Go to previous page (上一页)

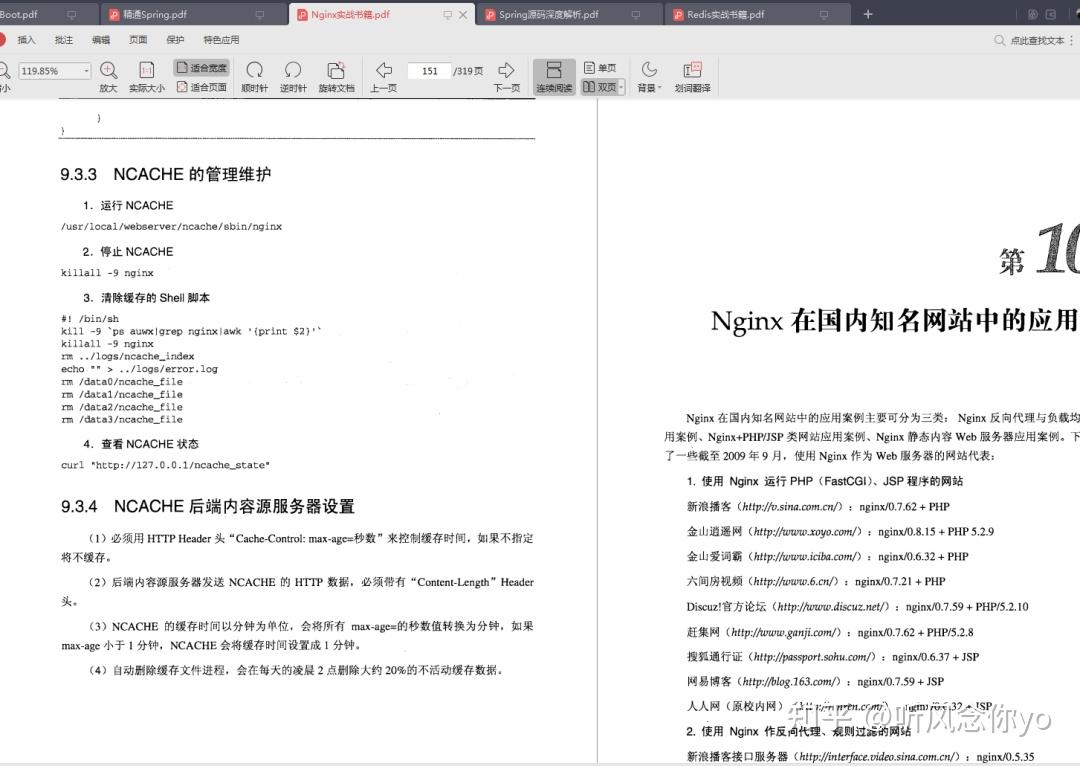(384, 76)
